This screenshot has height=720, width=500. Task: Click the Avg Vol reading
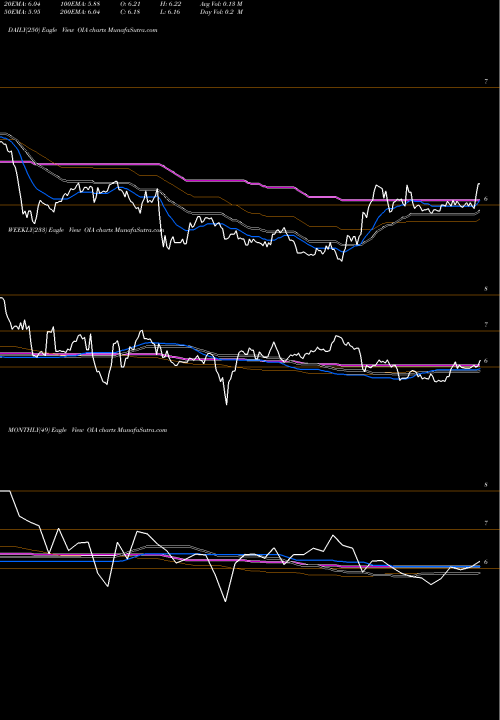pyautogui.click(x=221, y=4)
